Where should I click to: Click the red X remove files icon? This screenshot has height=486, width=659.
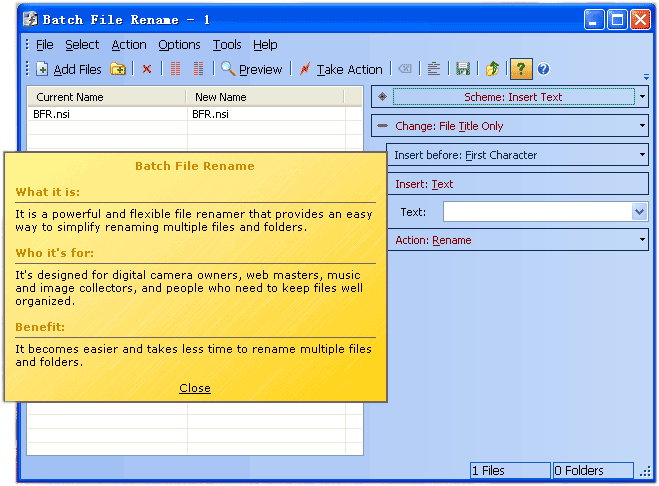147,69
